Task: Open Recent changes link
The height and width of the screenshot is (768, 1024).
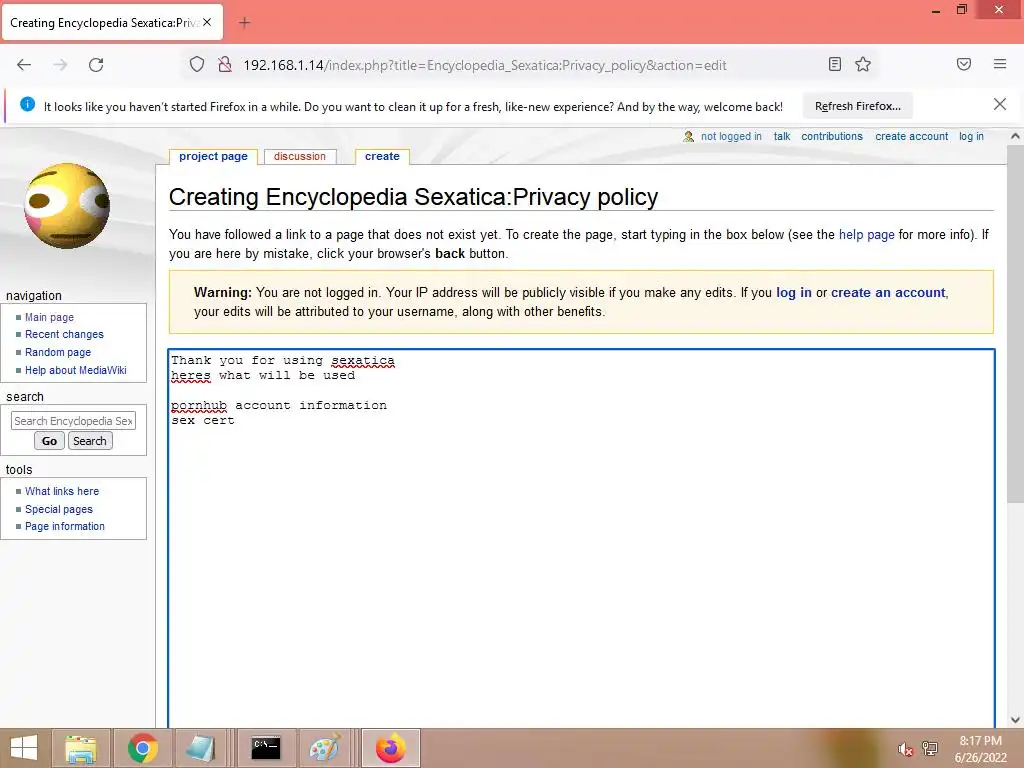Action: 64,334
